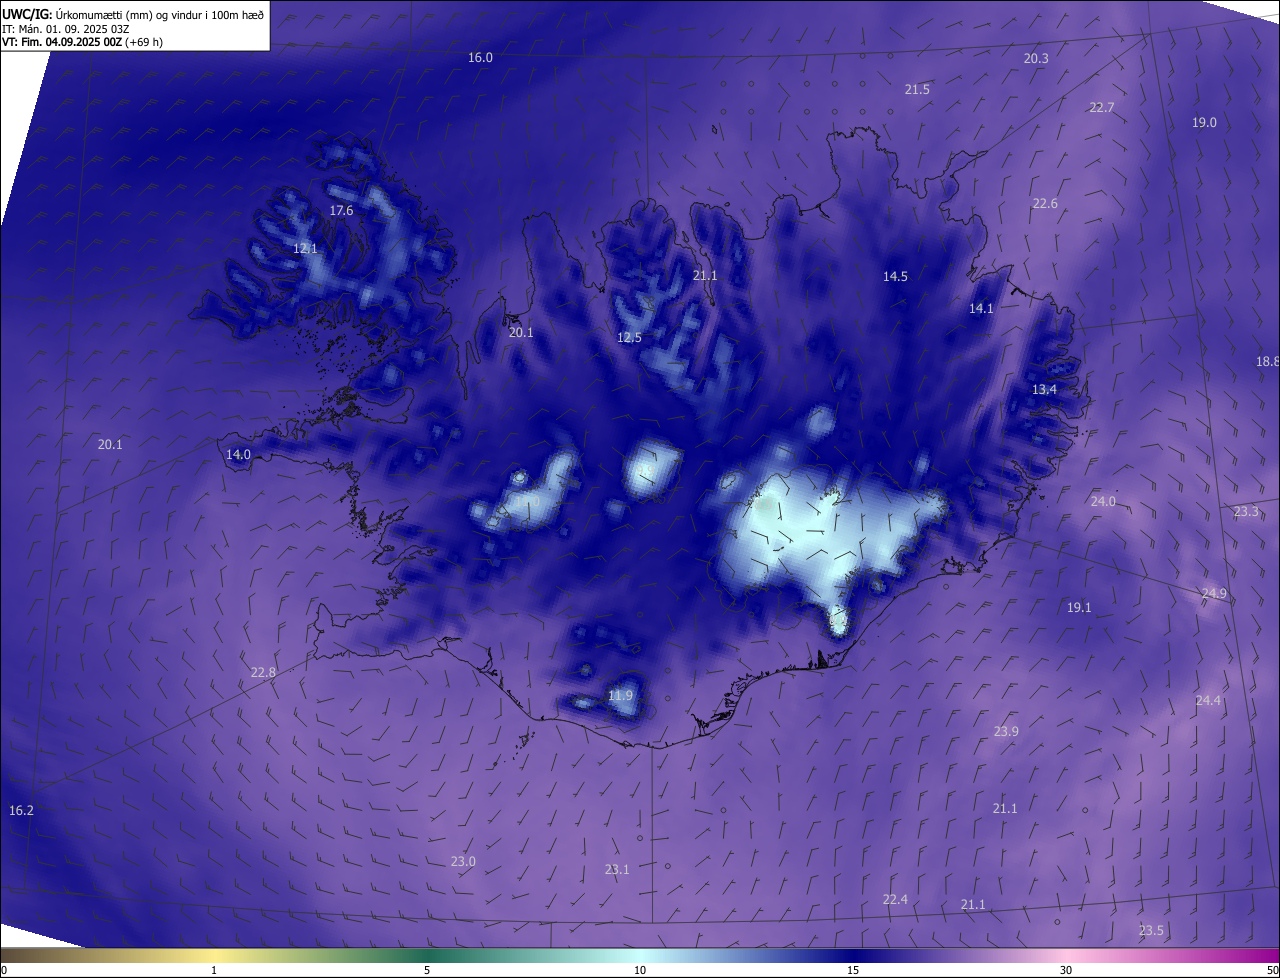Screen dimensions: 1280x978
Task: Click the 15 tick on the color scale
Action: click(853, 971)
